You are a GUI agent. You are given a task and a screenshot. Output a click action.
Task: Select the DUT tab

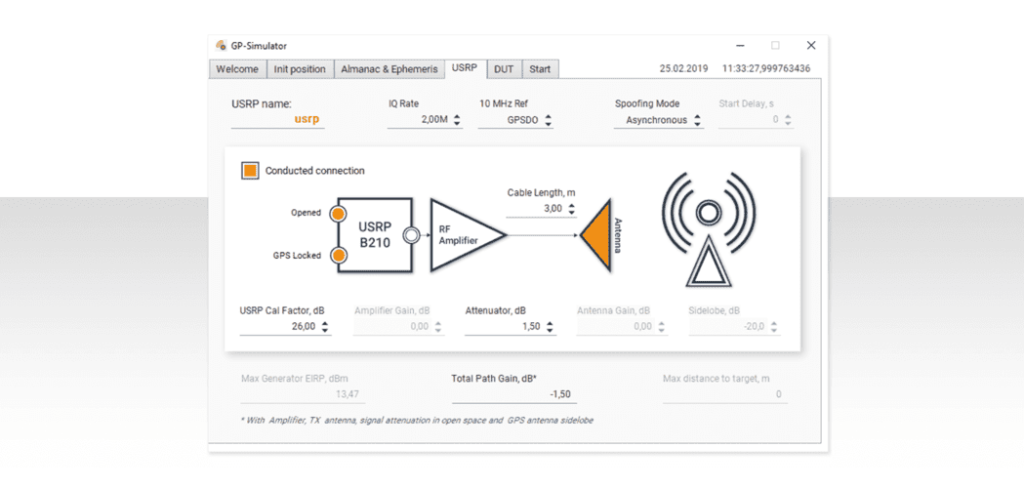(x=503, y=69)
